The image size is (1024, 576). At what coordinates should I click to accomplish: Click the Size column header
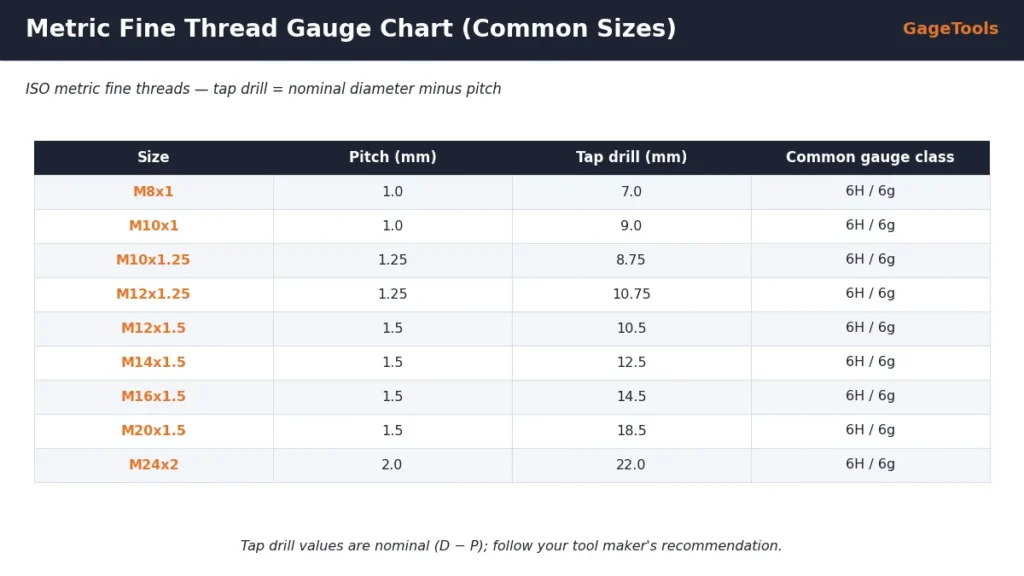153,157
